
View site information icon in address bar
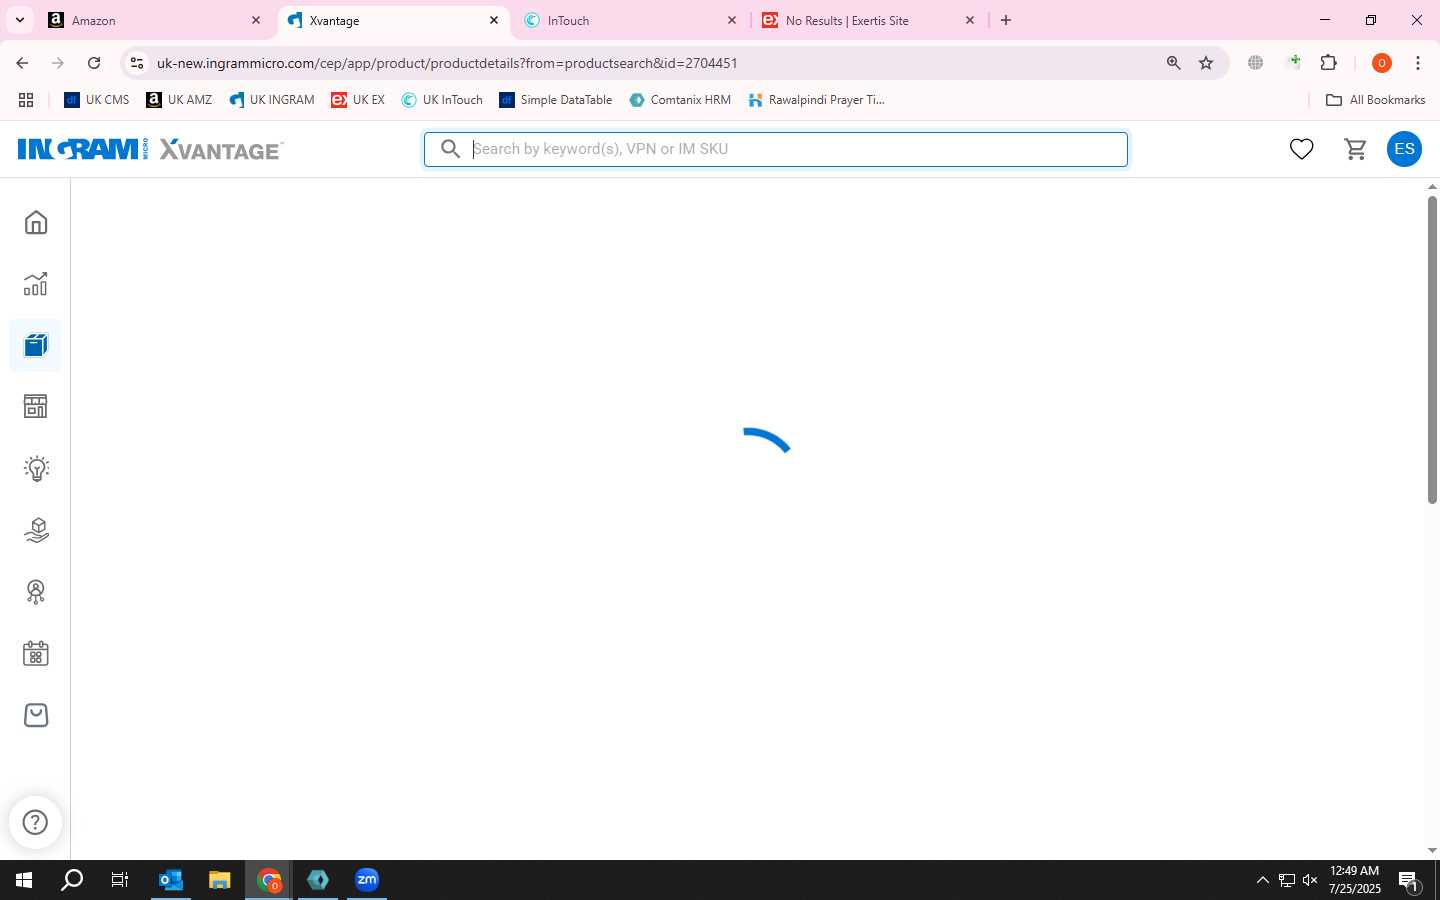tap(137, 63)
